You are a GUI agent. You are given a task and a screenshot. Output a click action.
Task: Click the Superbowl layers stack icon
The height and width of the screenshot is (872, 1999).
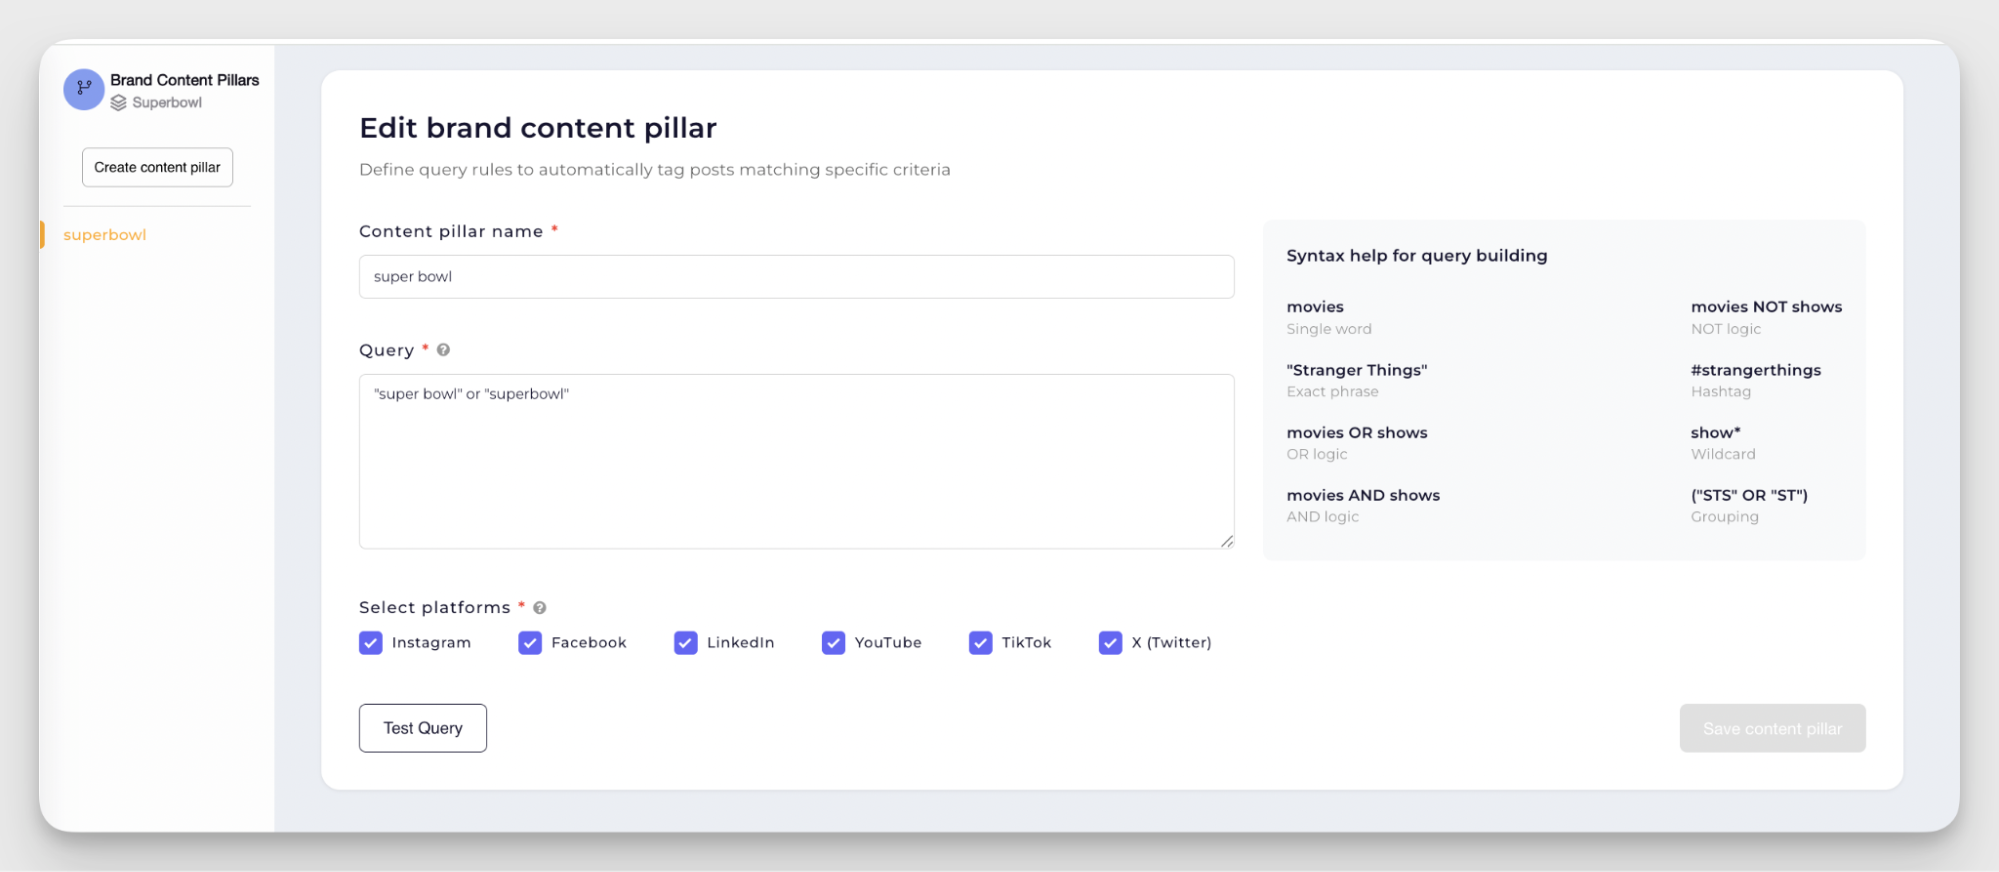[119, 103]
